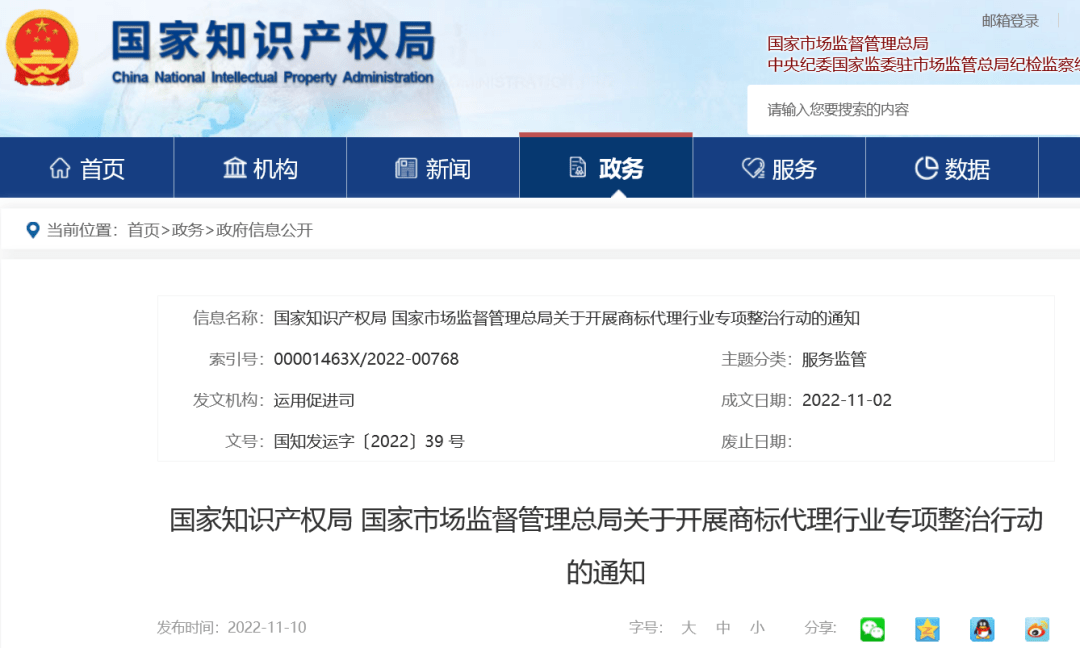Select the 政务 navigation tab
1080x648 pixels.
pos(606,167)
